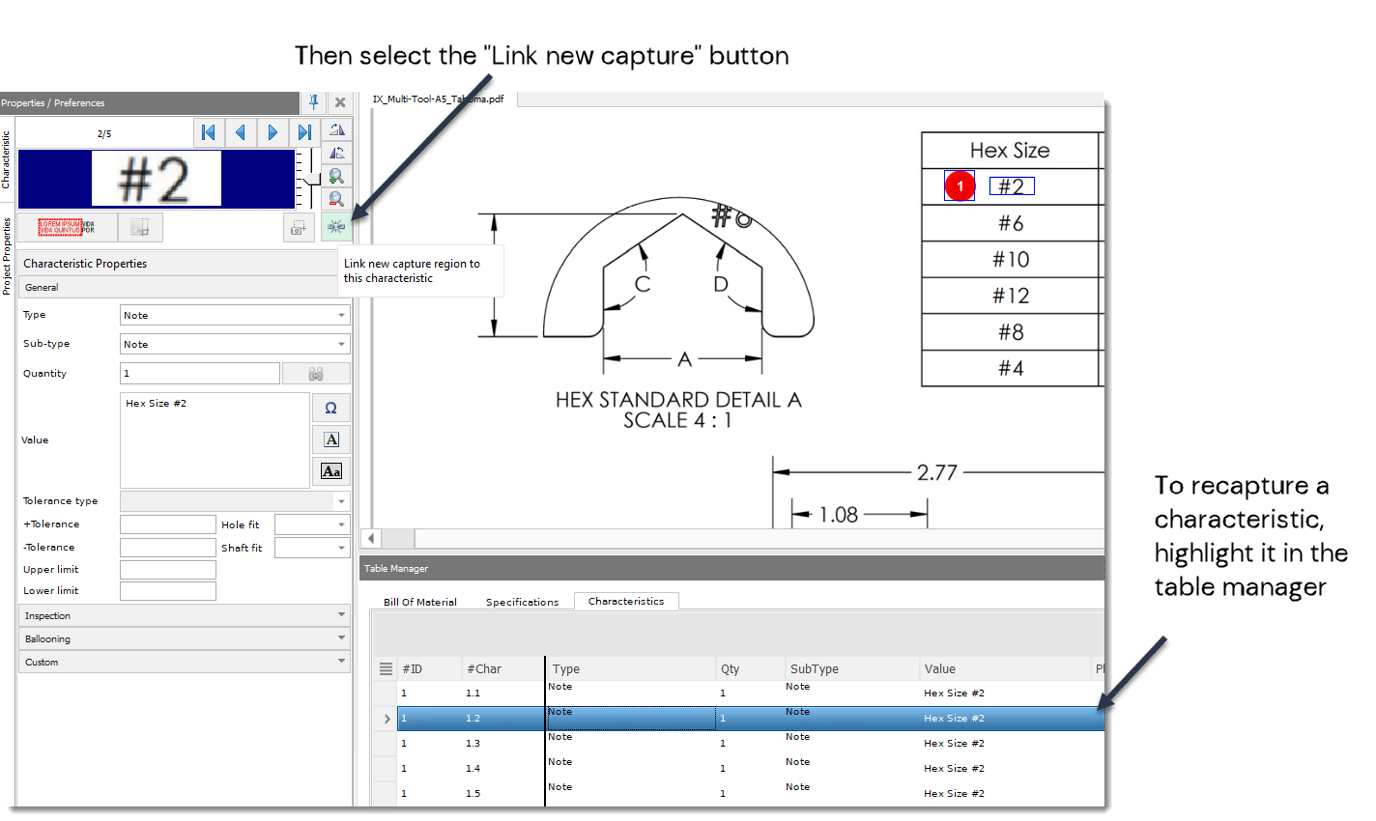1376x821 pixels.
Task: Toggle the A font formatting button
Action: 330,439
